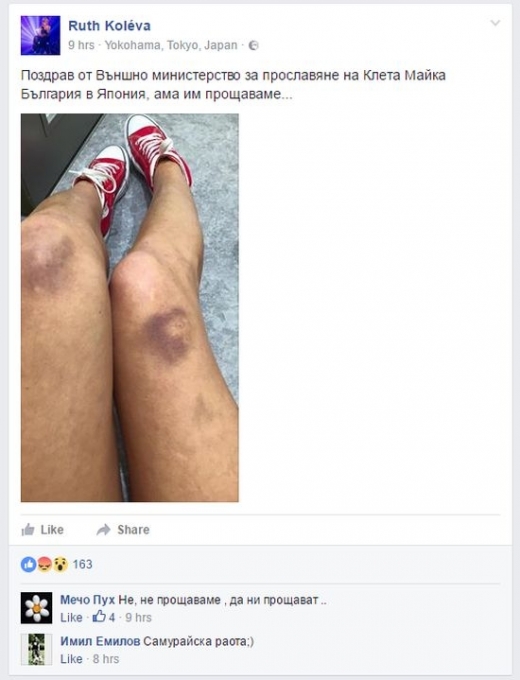This screenshot has height=680, width=520.
Task: Click the Share arrow icon
Action: (x=103, y=530)
